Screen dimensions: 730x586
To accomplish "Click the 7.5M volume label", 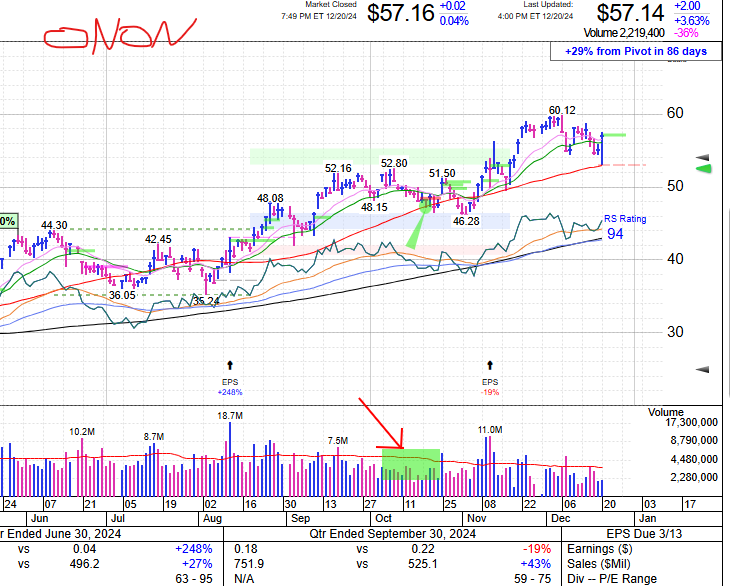I will [338, 440].
